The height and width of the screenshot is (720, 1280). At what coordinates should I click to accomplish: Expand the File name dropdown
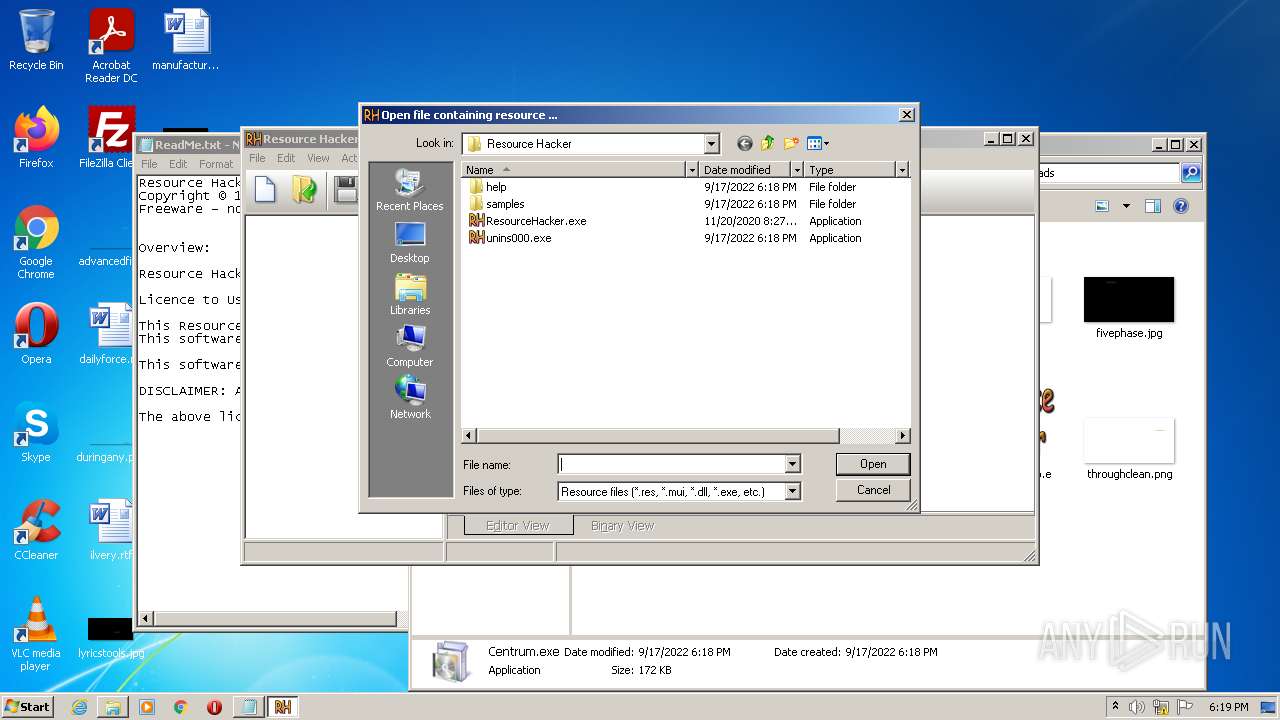[792, 464]
